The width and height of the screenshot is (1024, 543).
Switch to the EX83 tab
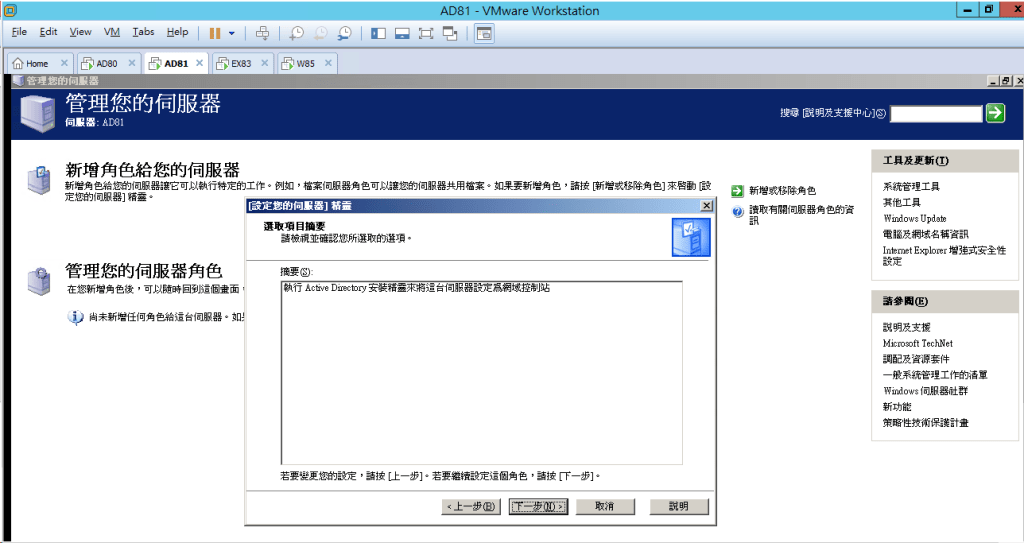tap(240, 63)
